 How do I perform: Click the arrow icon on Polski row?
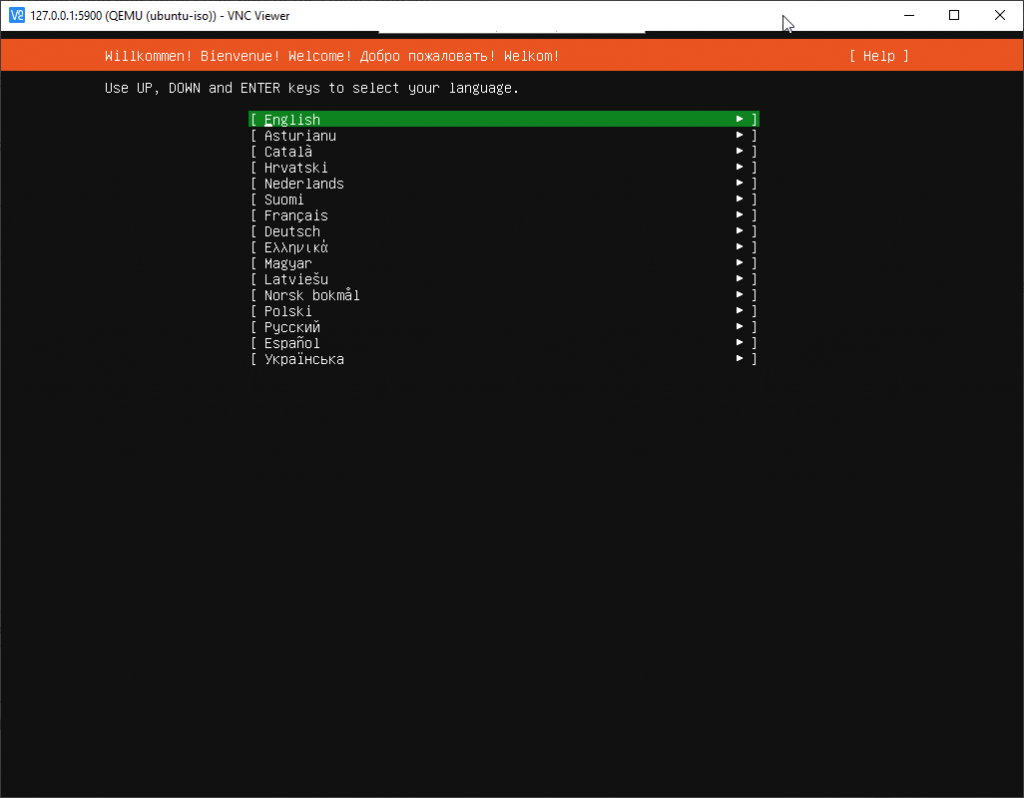click(x=740, y=312)
